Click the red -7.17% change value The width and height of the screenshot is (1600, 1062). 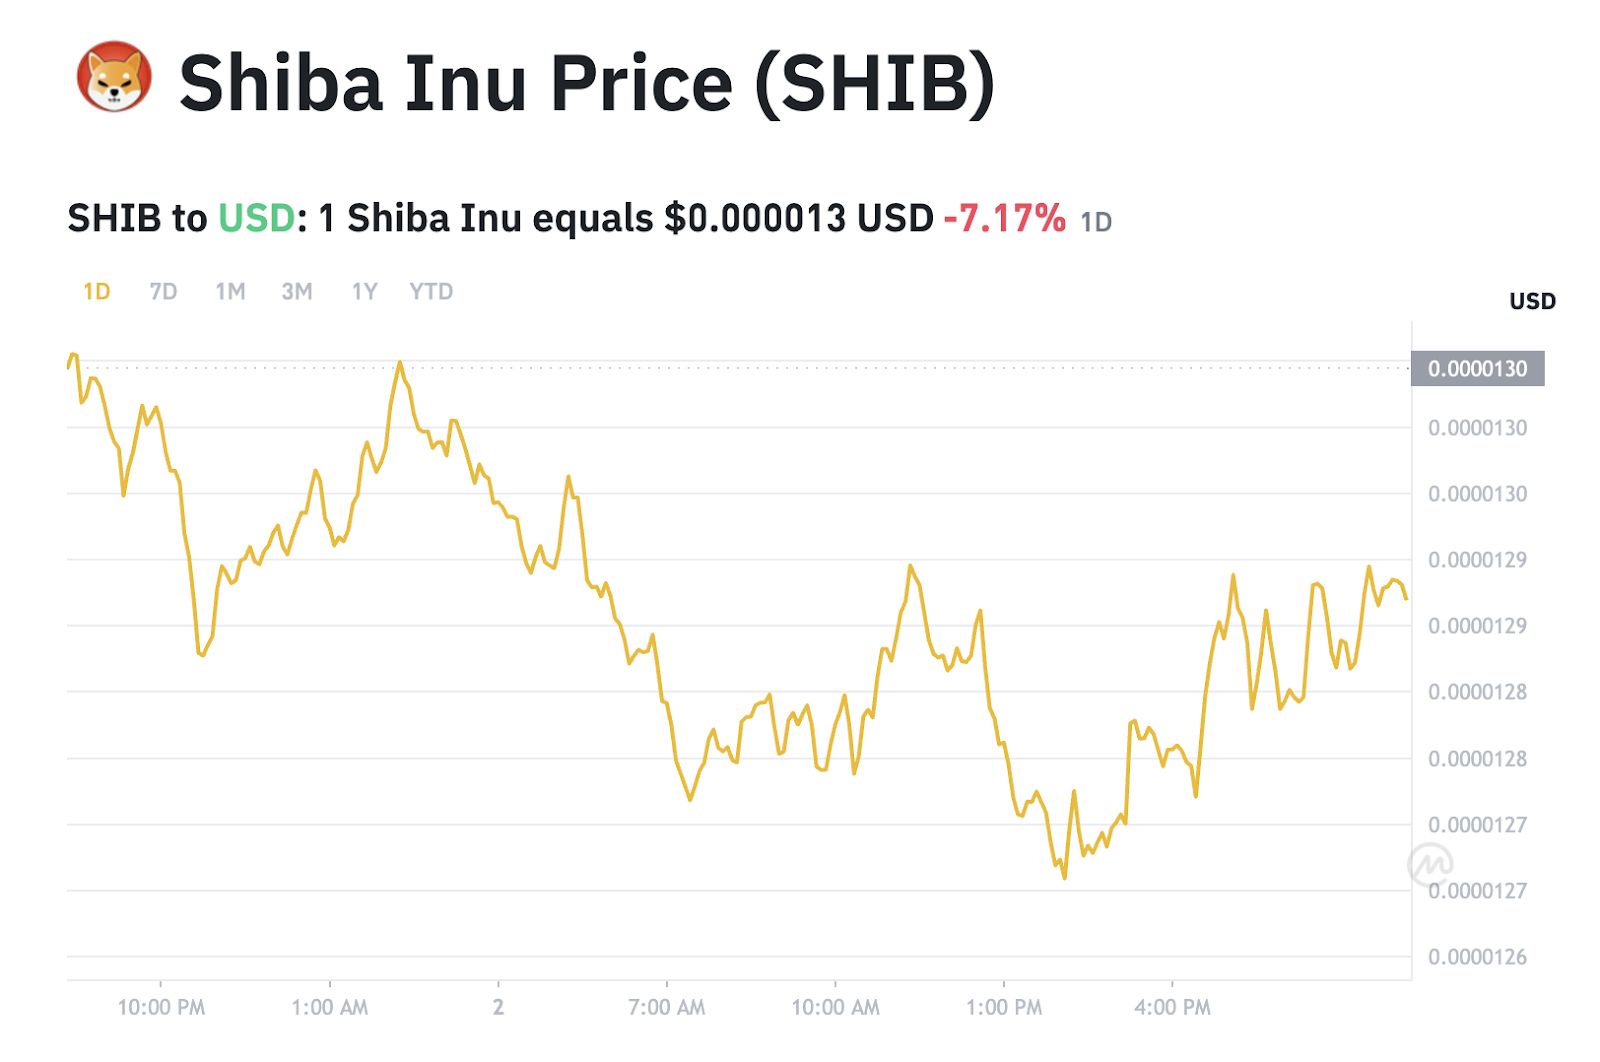1005,218
